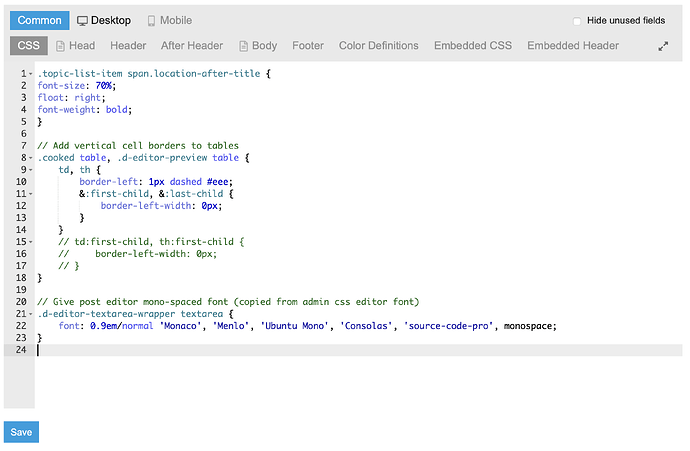Click the selector ".d-editor-textarea-wrapper textarea"

130,314
